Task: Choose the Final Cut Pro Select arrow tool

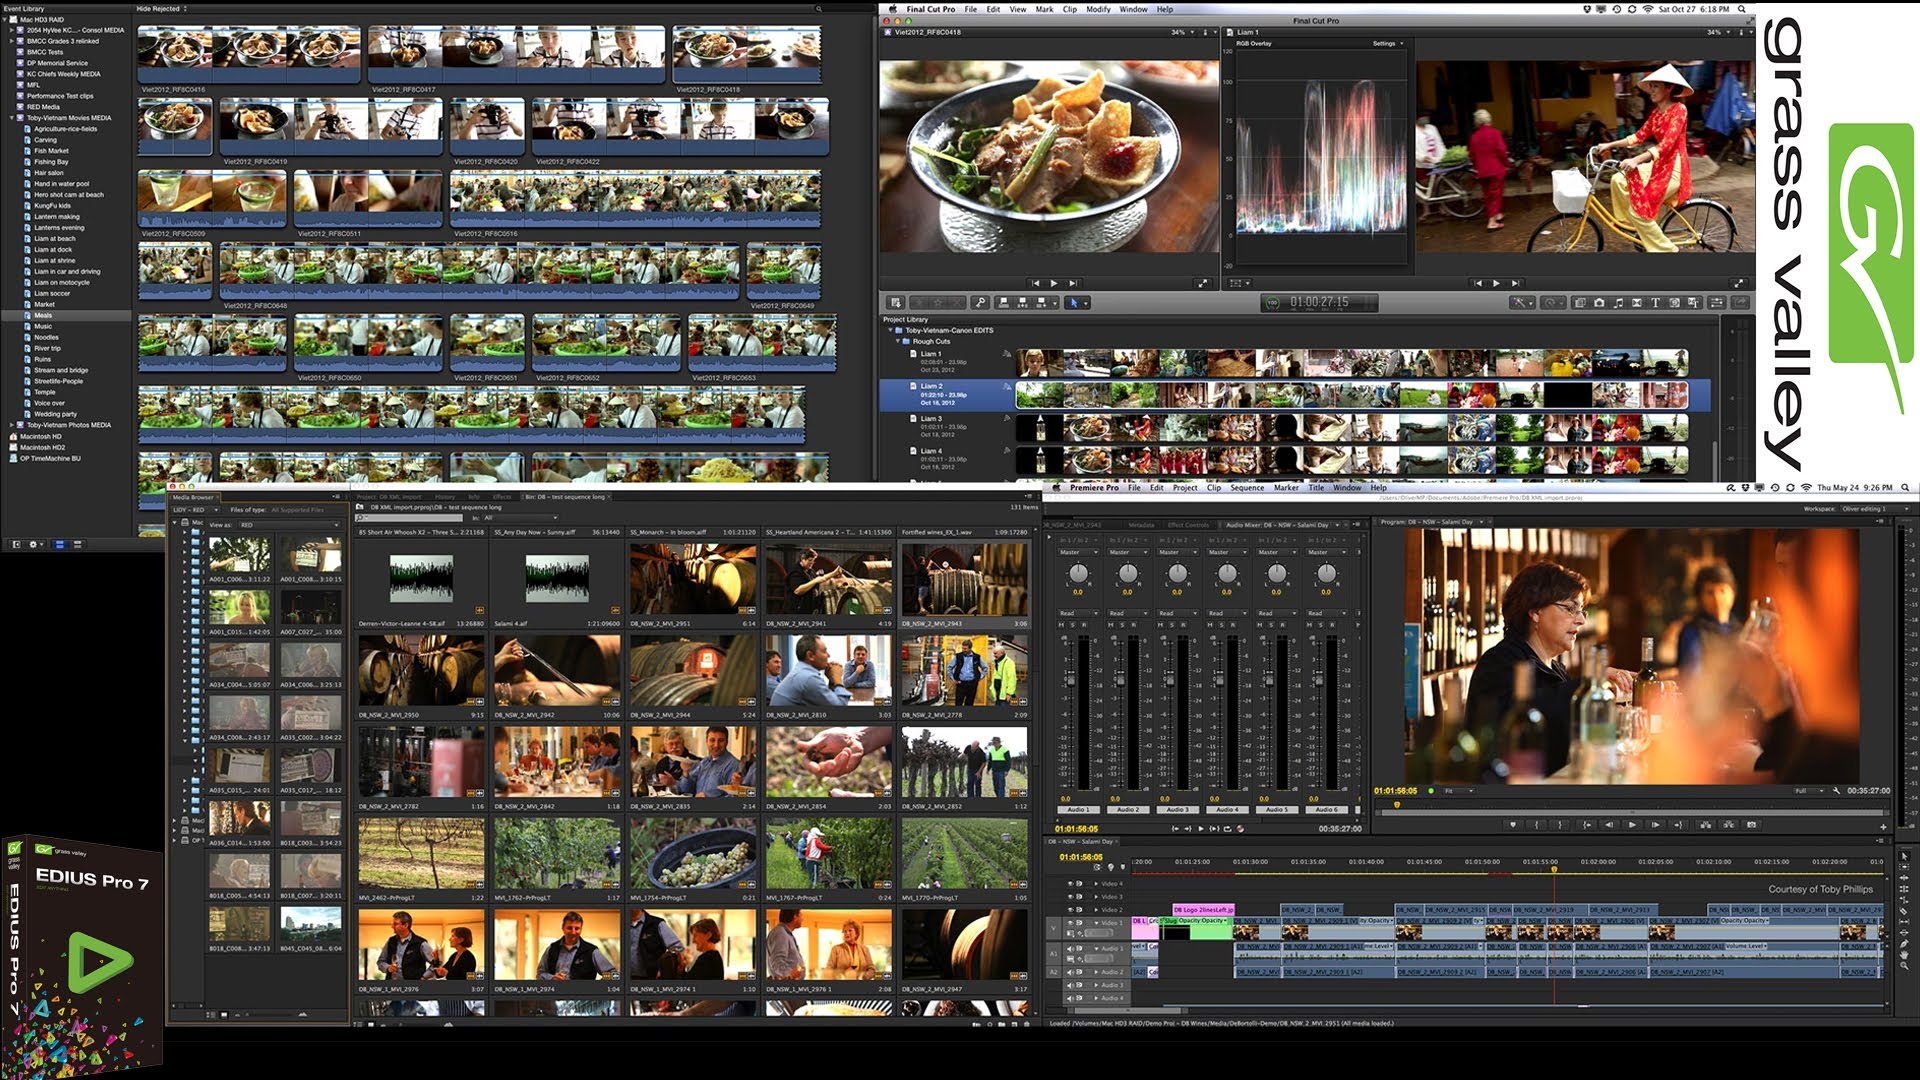Action: [1076, 302]
